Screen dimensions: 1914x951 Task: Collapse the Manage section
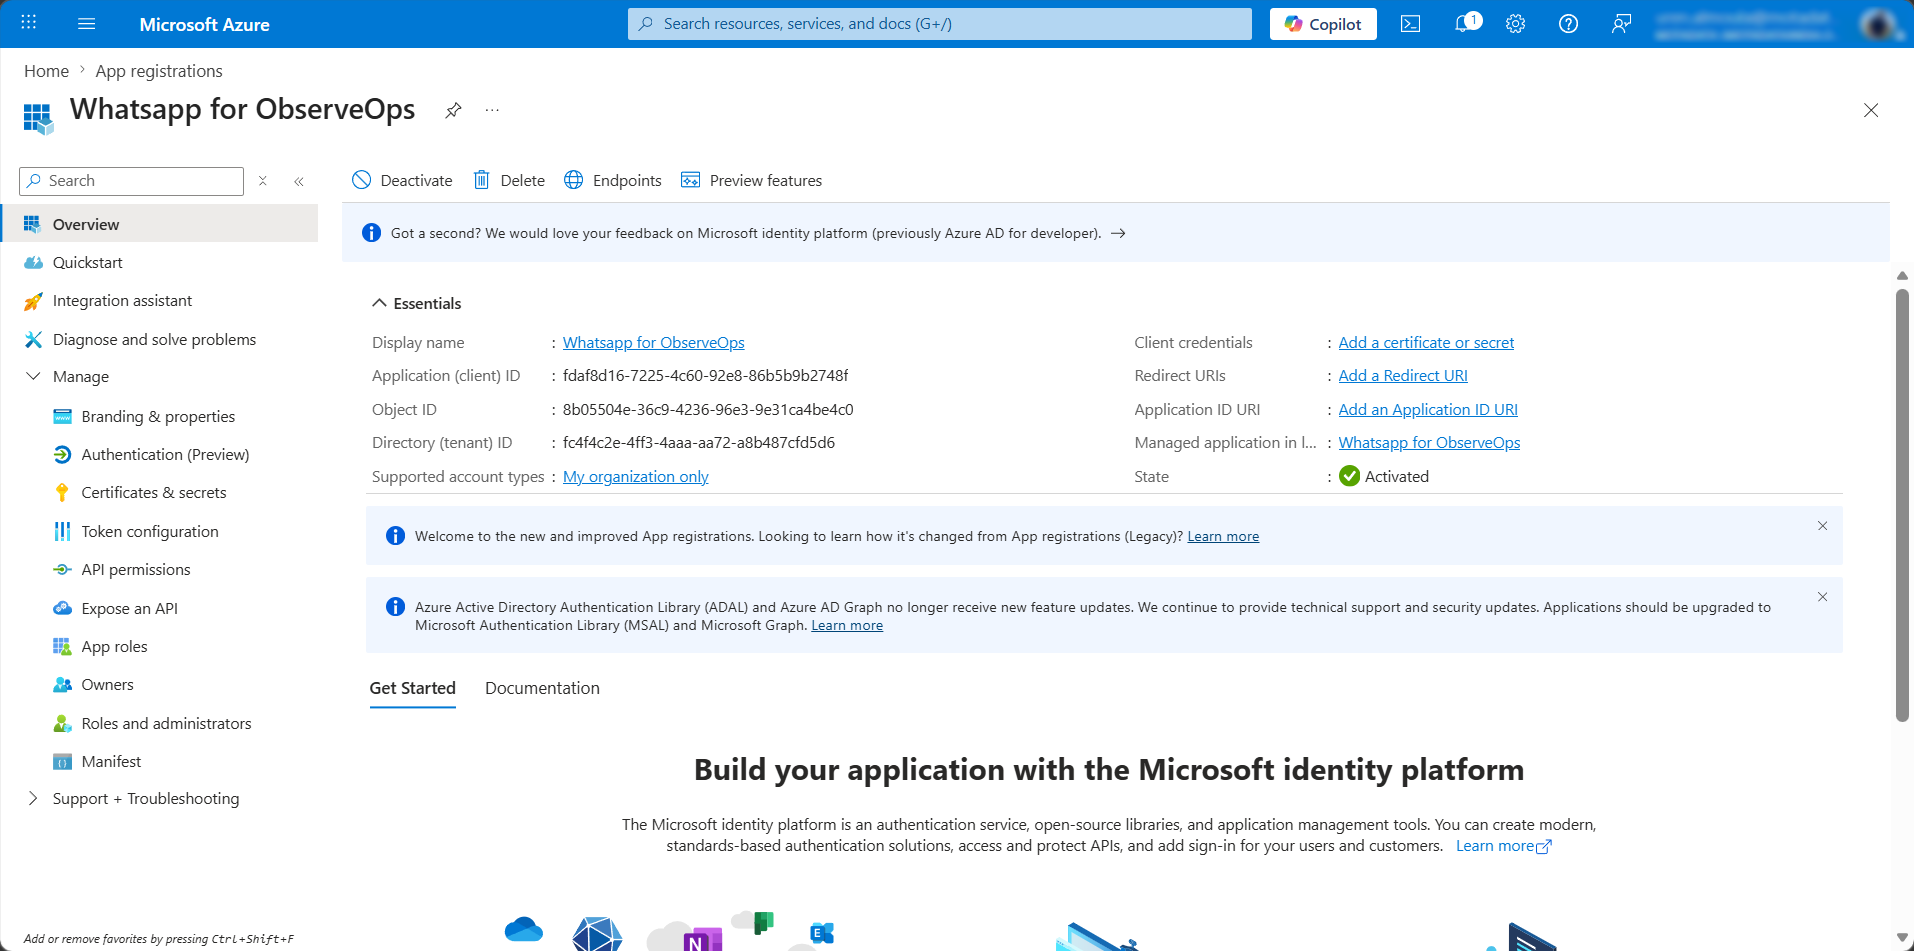[x=33, y=377]
